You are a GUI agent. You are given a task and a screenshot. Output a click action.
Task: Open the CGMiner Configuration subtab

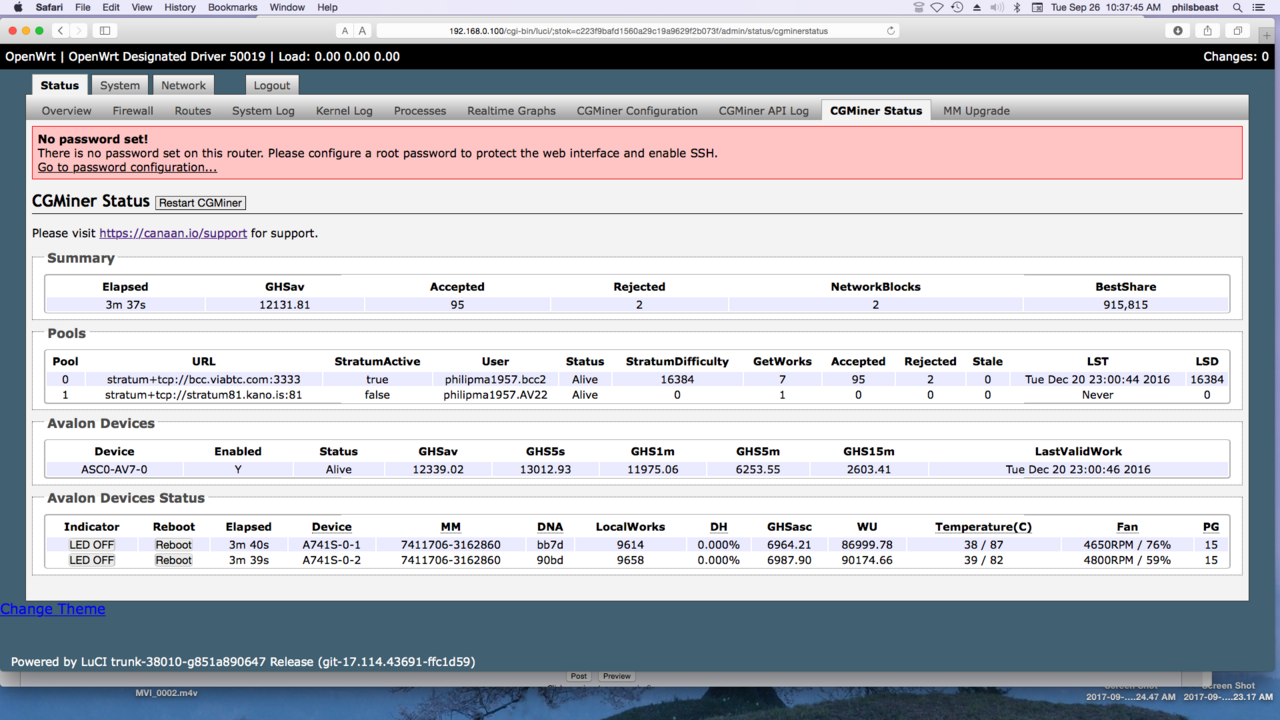[637, 111]
